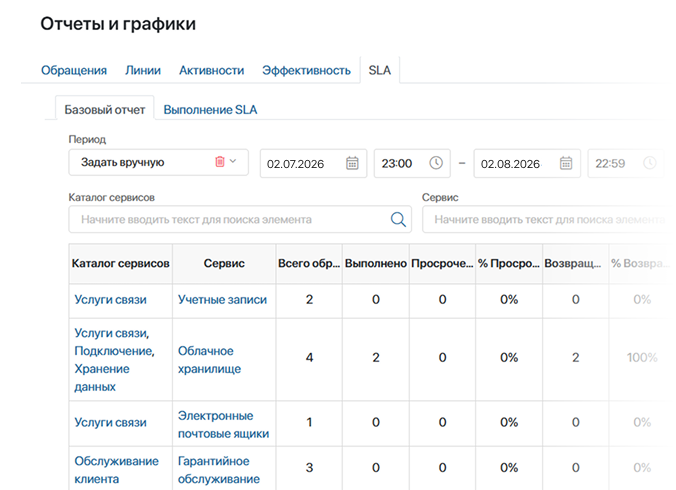This screenshot has height=490, width=676.
Task: Open the Гарантийное обслуживание service link
Action: click(219, 470)
